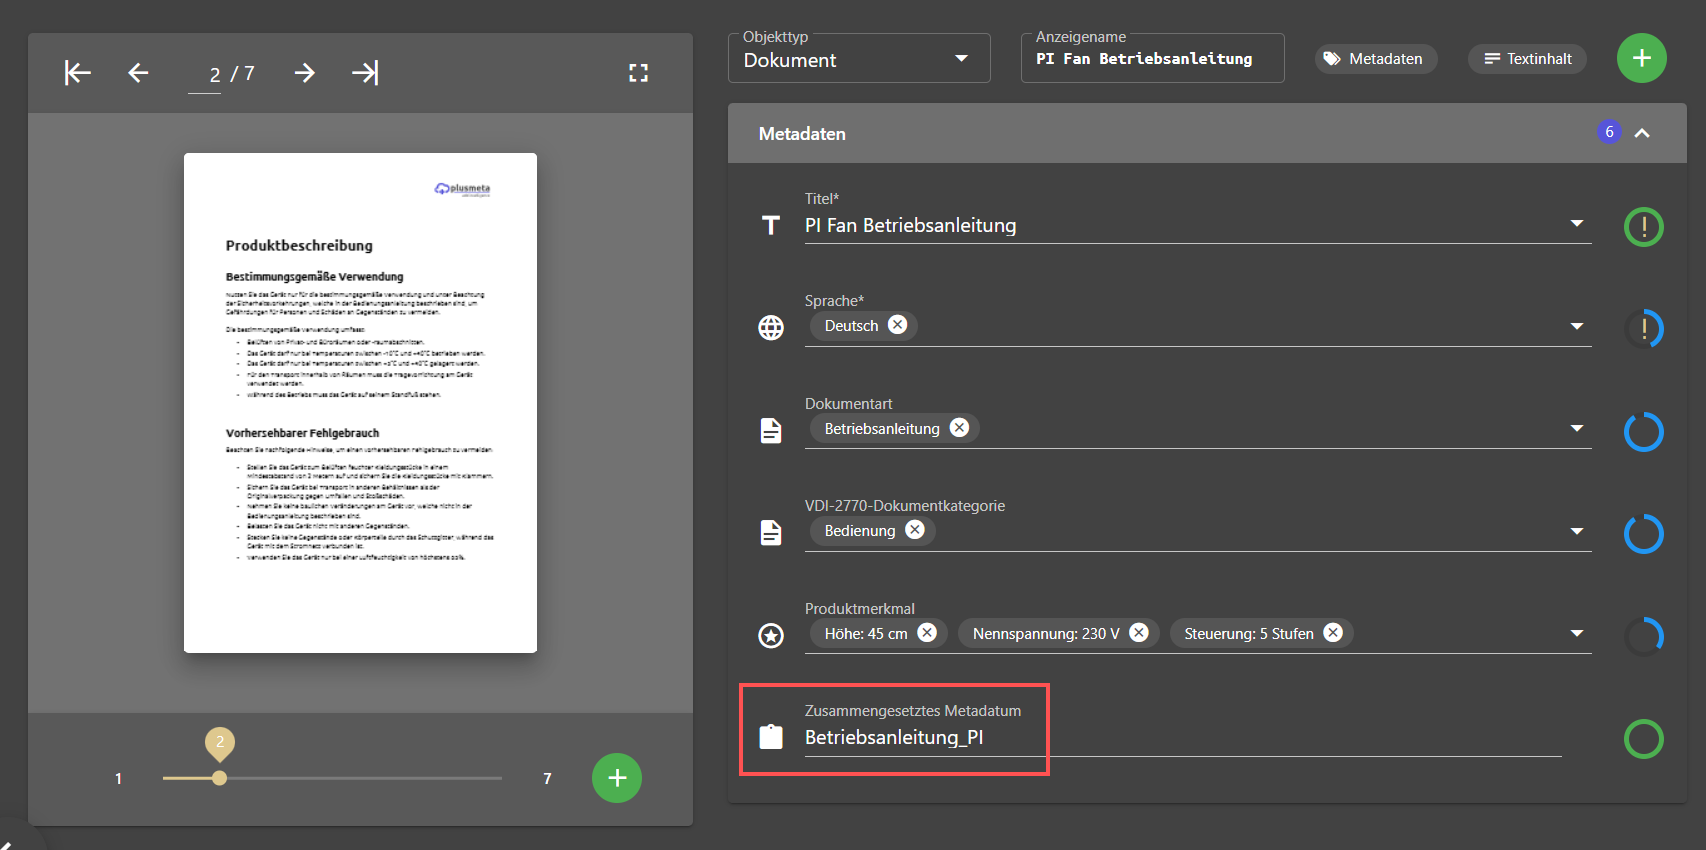Screen dimensions: 1706x850
Task: Remove the Betriebsanleitung chip
Action: 959,428
